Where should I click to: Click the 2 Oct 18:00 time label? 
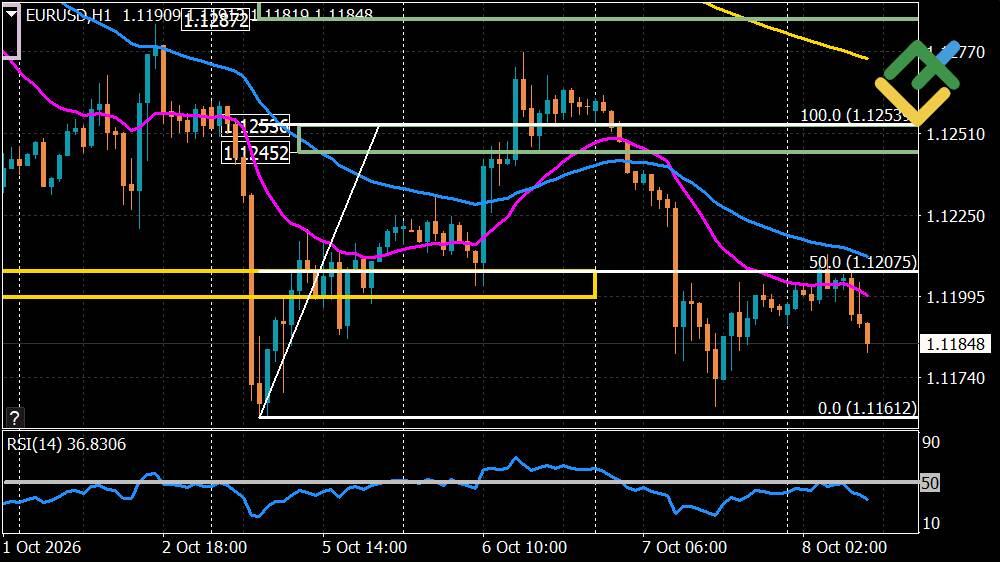pyautogui.click(x=204, y=547)
